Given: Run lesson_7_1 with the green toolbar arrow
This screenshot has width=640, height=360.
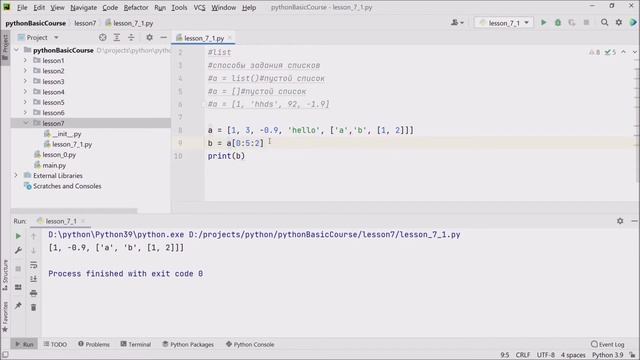Looking at the screenshot, I should (x=543, y=23).
